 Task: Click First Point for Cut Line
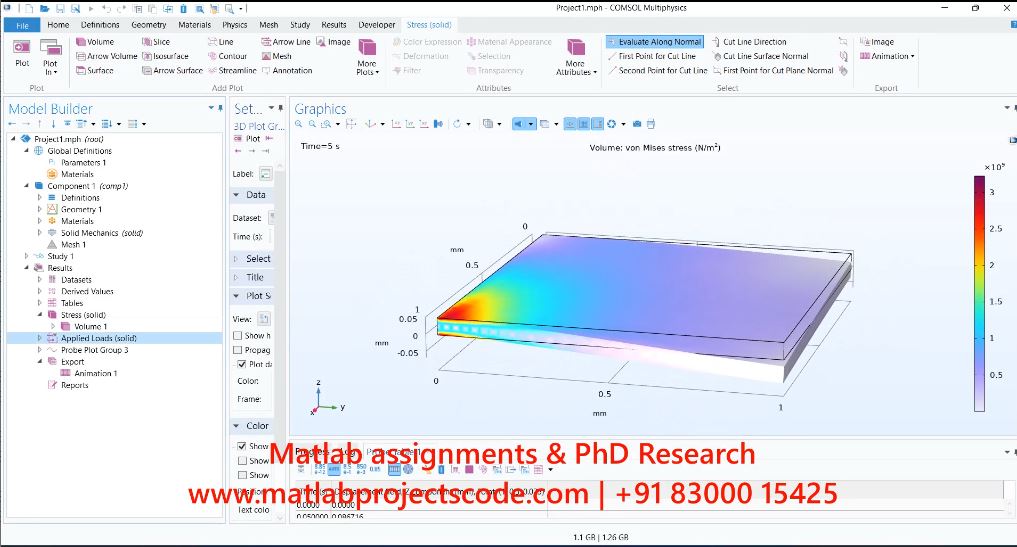(x=651, y=56)
